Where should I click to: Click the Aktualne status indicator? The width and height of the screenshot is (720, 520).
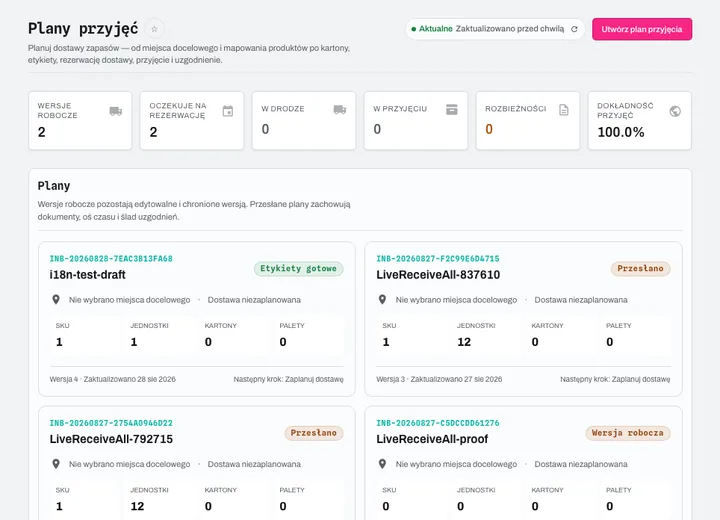point(432,29)
